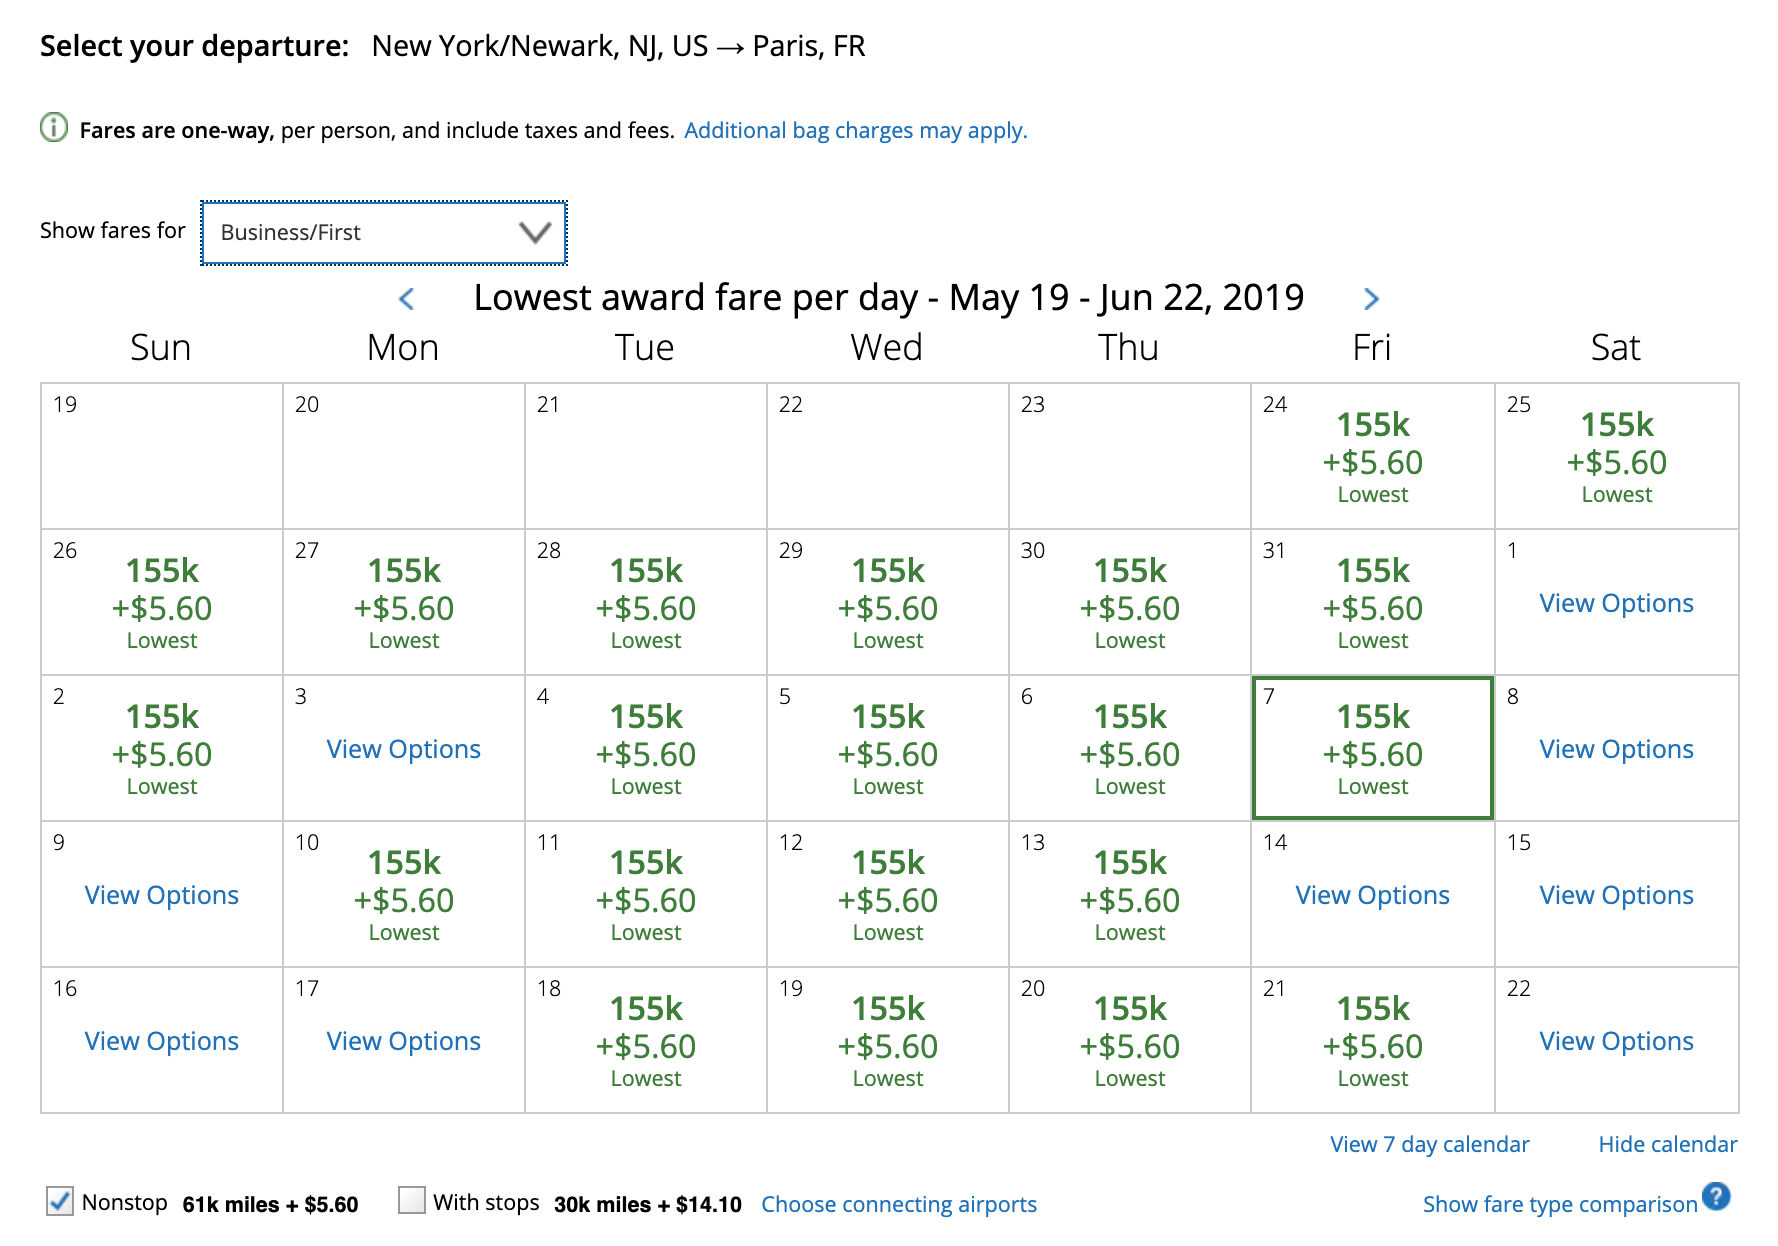View Options for June 1
The height and width of the screenshot is (1246, 1778).
tap(1616, 604)
